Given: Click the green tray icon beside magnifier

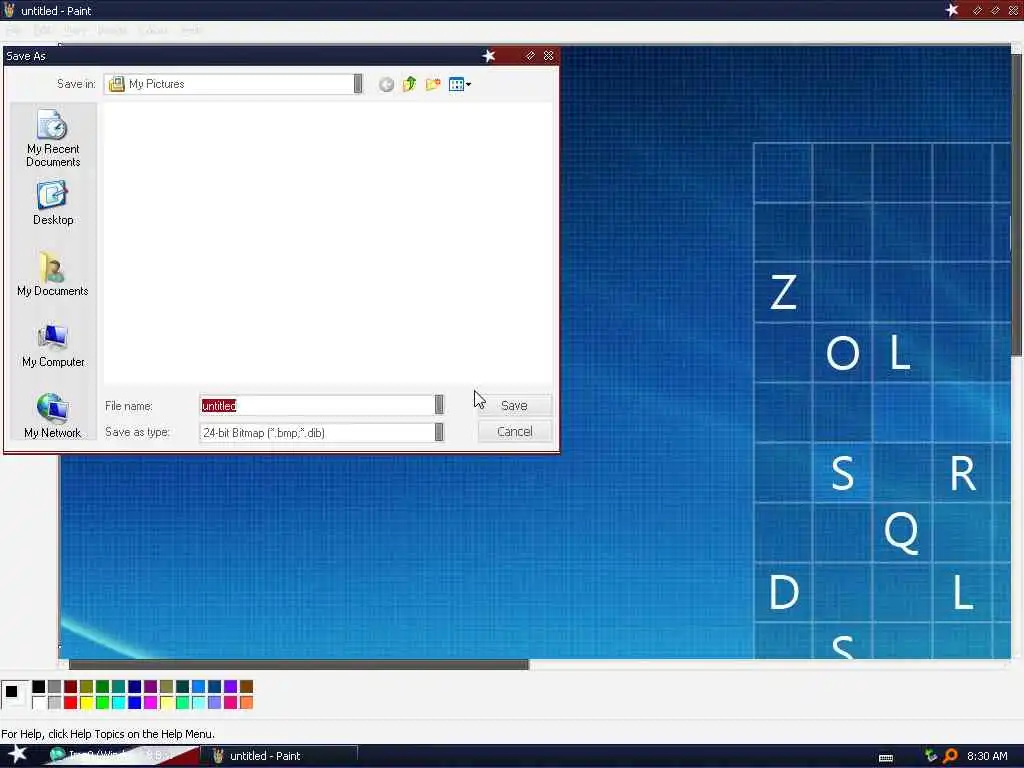Looking at the screenshot, I should pyautogui.click(x=931, y=756).
